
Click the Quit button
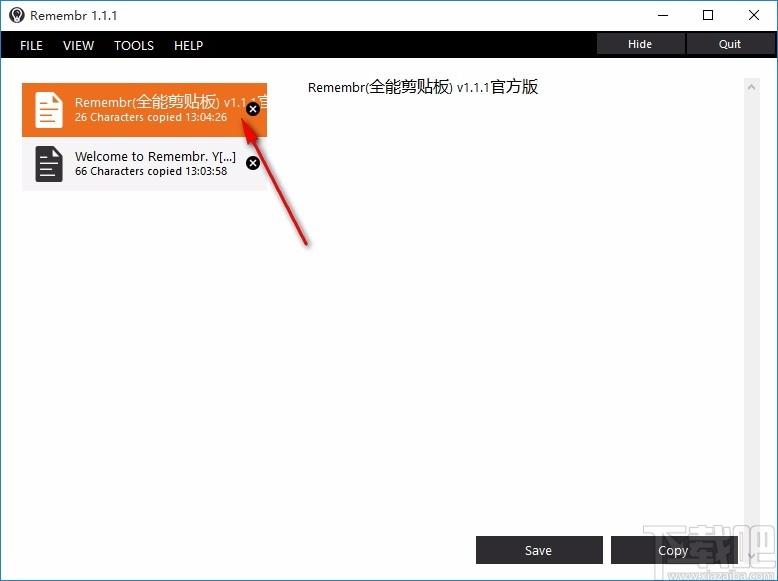coord(730,44)
